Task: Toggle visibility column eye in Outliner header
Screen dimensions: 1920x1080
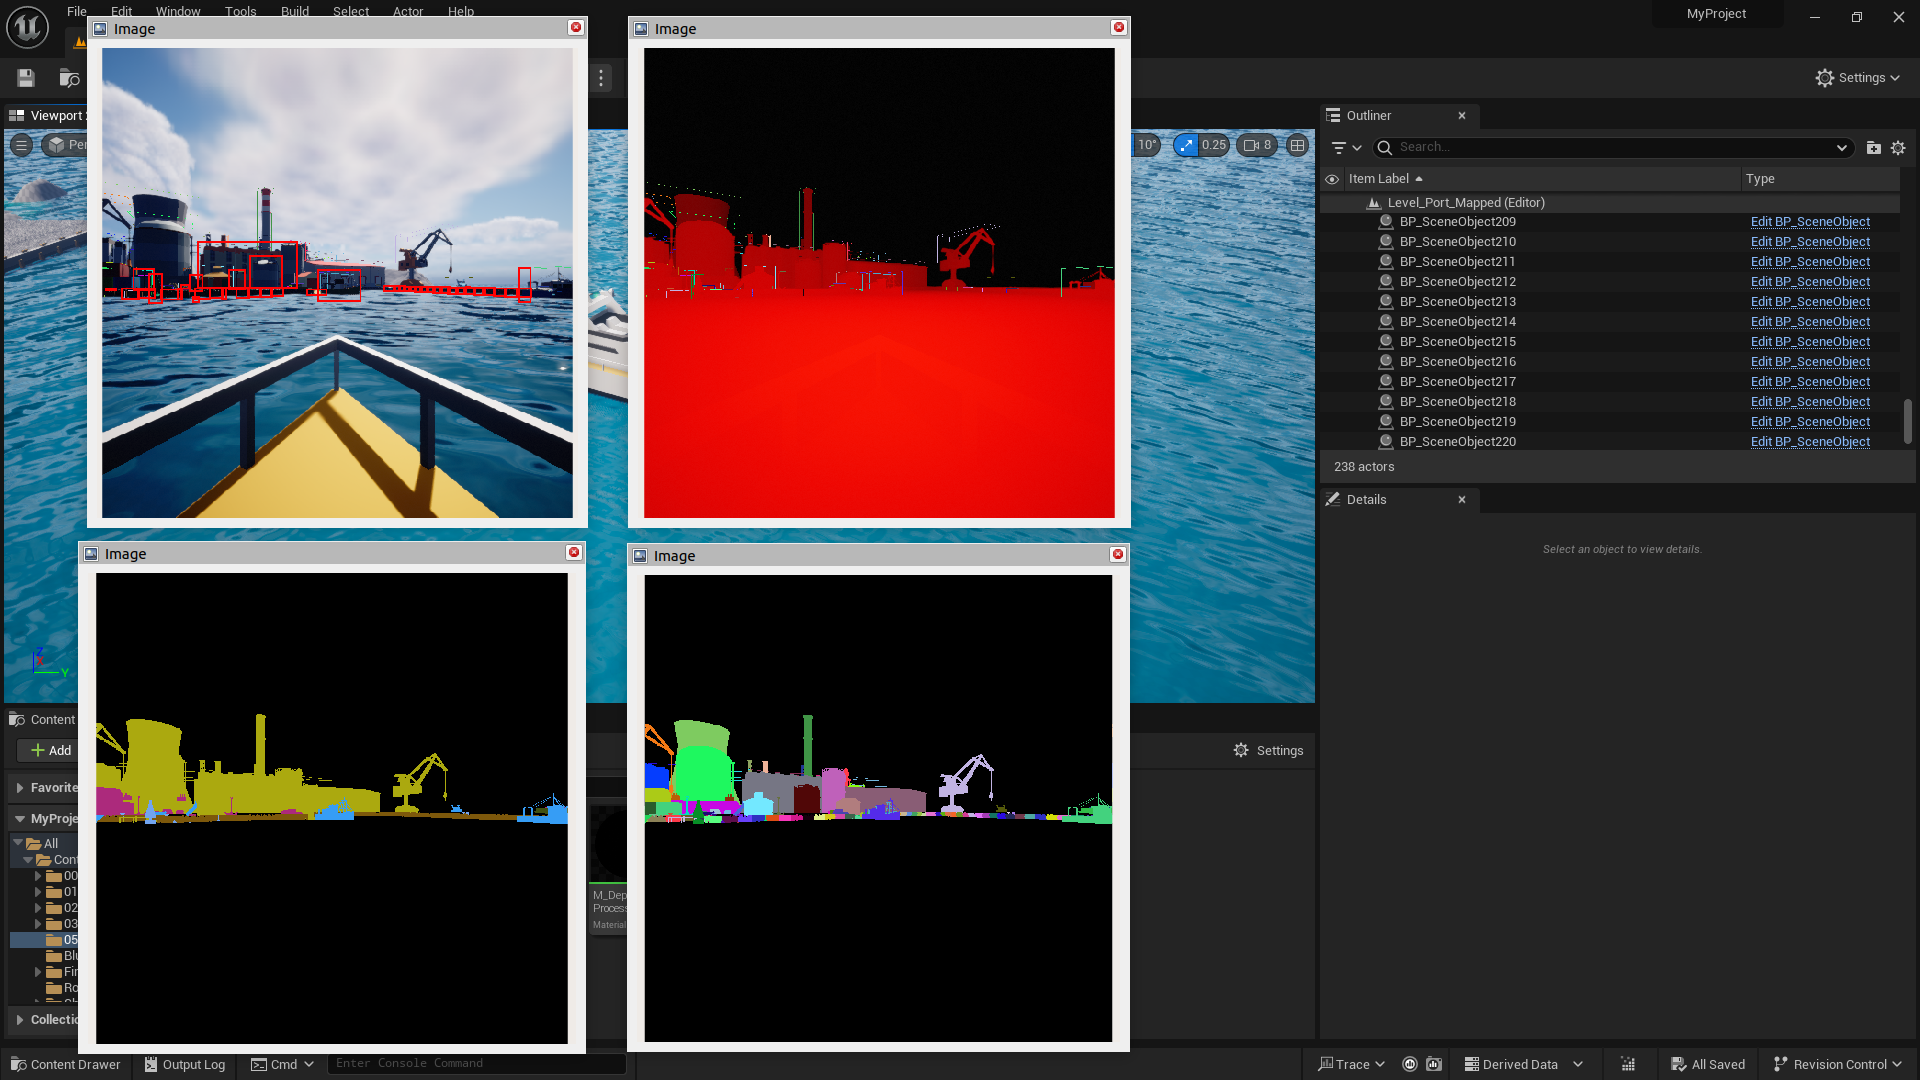Action: click(1332, 179)
